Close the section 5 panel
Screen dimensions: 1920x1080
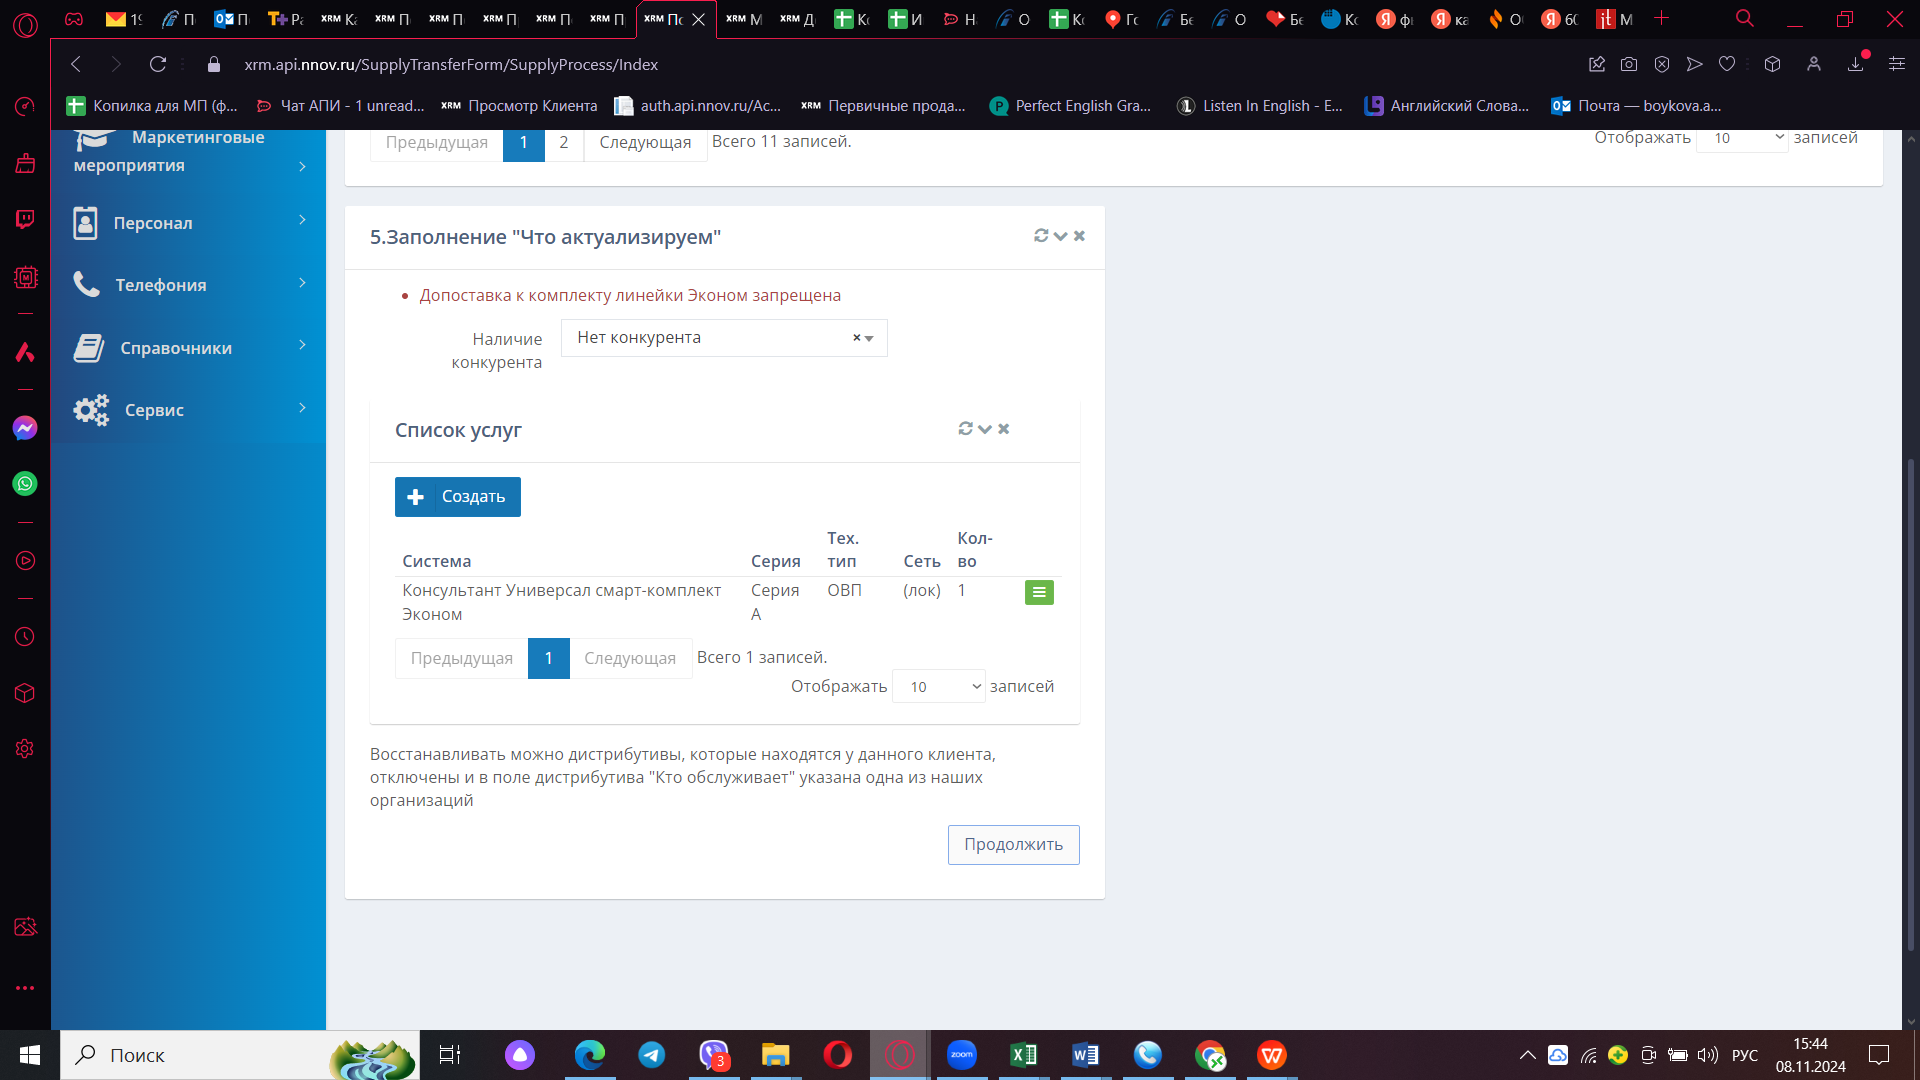point(1079,236)
